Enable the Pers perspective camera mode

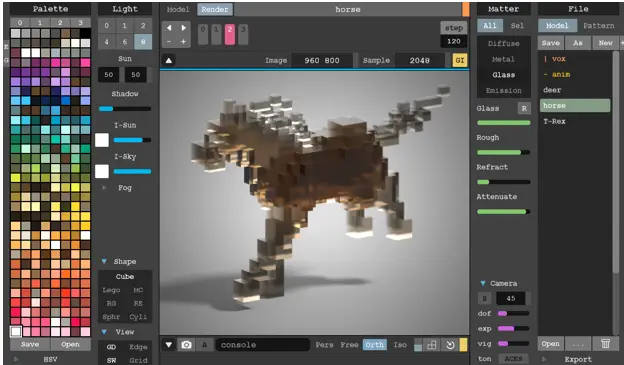point(324,345)
